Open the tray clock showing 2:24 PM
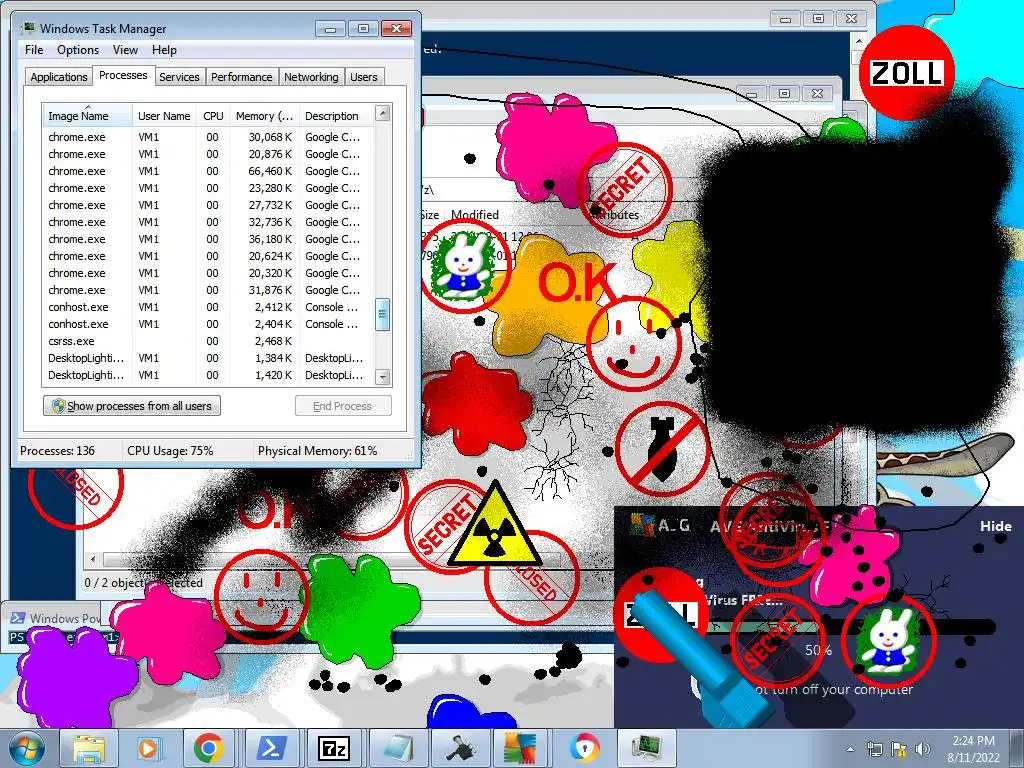 (973, 749)
